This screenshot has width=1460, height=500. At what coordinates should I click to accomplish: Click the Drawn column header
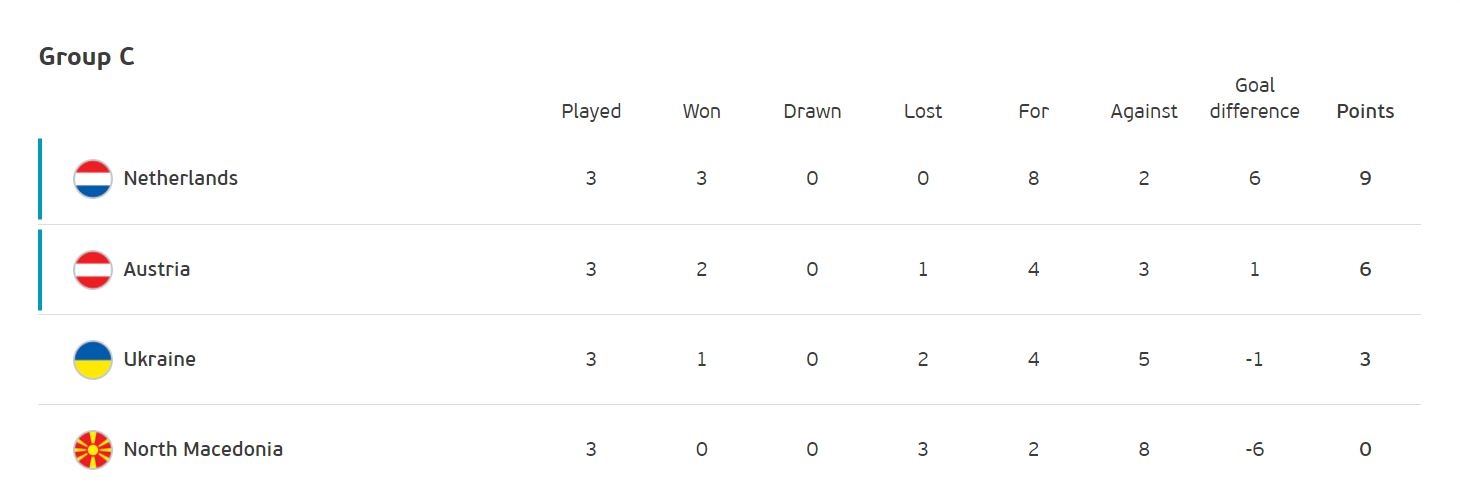point(812,111)
